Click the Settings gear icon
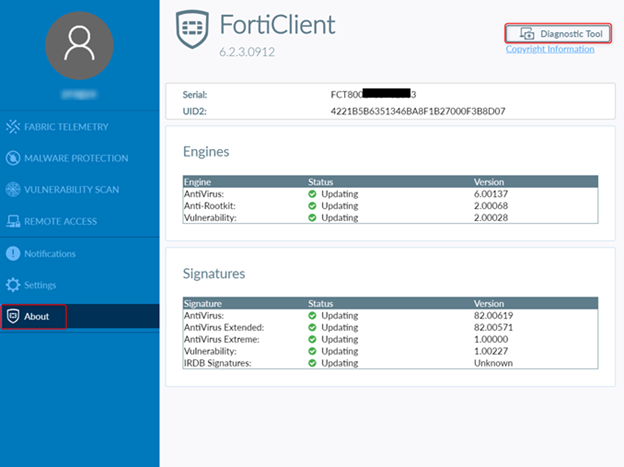624x467 pixels. (x=13, y=285)
